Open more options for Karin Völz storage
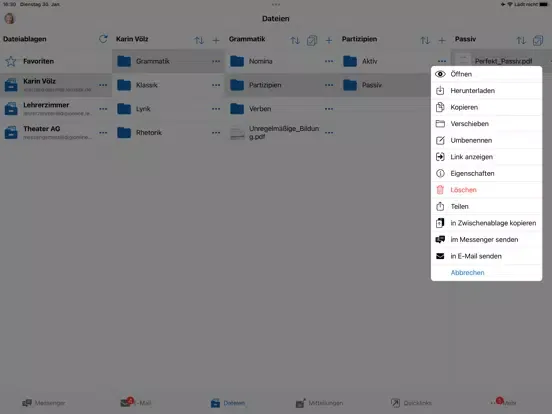Screen dimensions: 552x414 point(103,85)
